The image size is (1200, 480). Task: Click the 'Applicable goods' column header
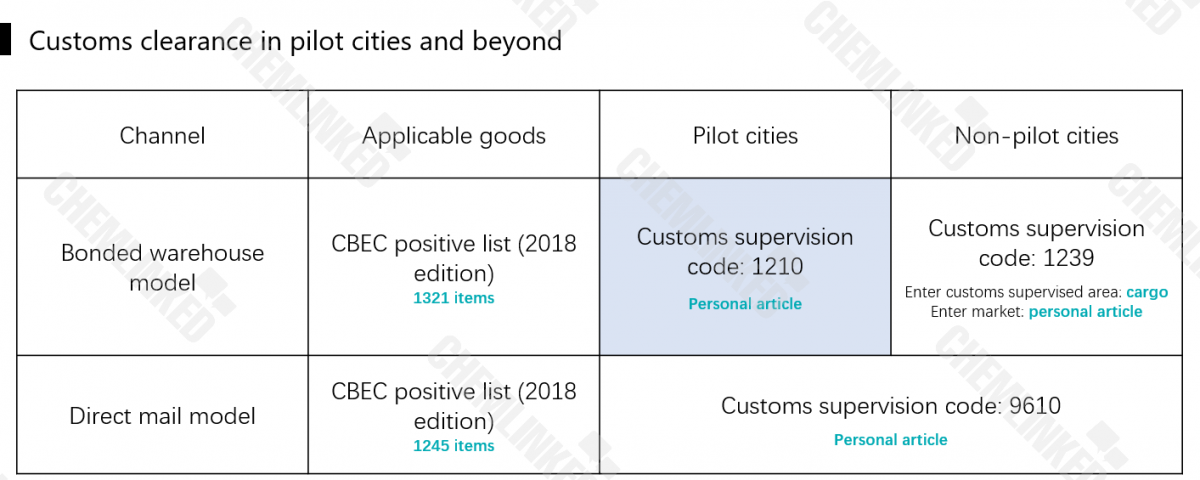click(454, 135)
